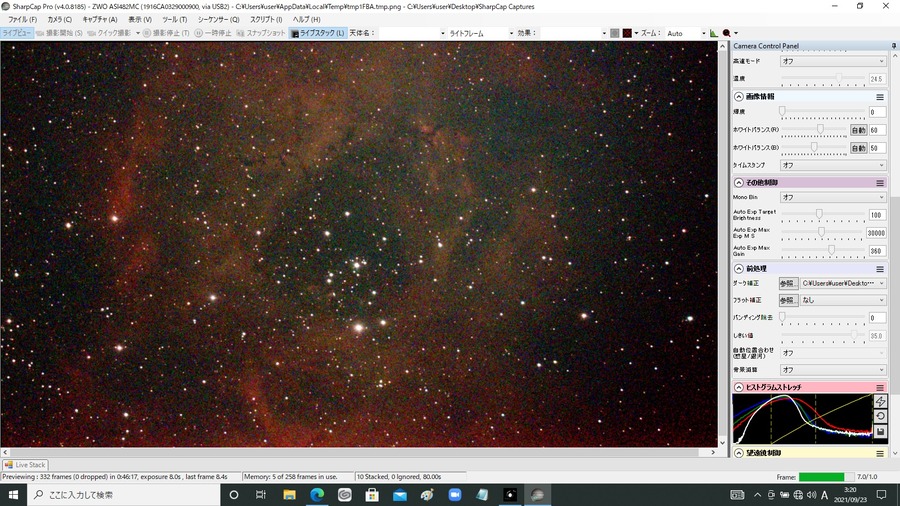900x506 pixels.
Task: Click the gray square icon in toolbar
Action: (615, 33)
